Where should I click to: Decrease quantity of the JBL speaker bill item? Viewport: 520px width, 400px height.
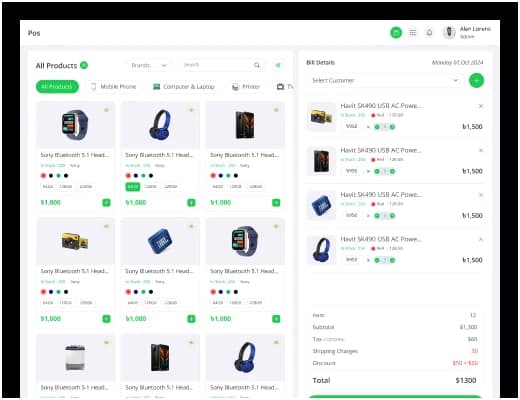click(377, 216)
